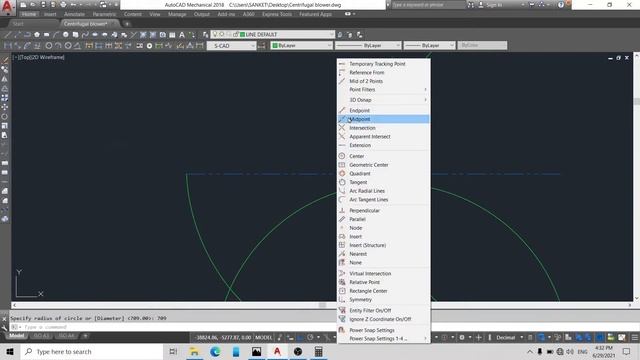Toggle Ignore Z Coordinate On/Off
Screen dimensions: 640x360
click(383, 319)
